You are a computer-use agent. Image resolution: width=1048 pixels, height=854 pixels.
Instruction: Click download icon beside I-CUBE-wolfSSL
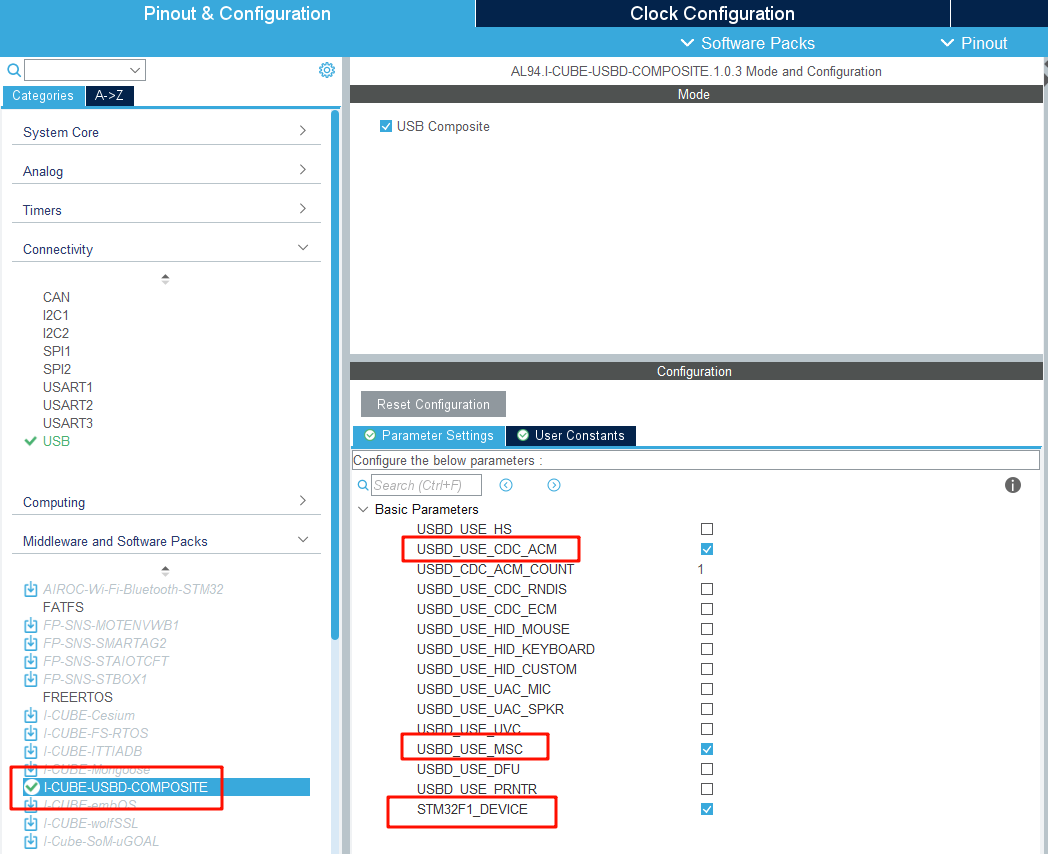[x=31, y=823]
